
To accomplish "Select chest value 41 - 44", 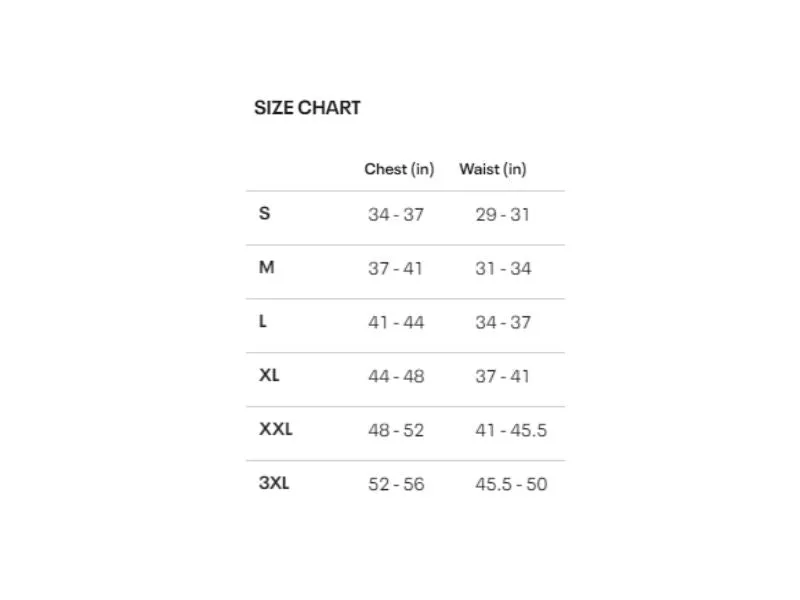I will click(x=396, y=323).
